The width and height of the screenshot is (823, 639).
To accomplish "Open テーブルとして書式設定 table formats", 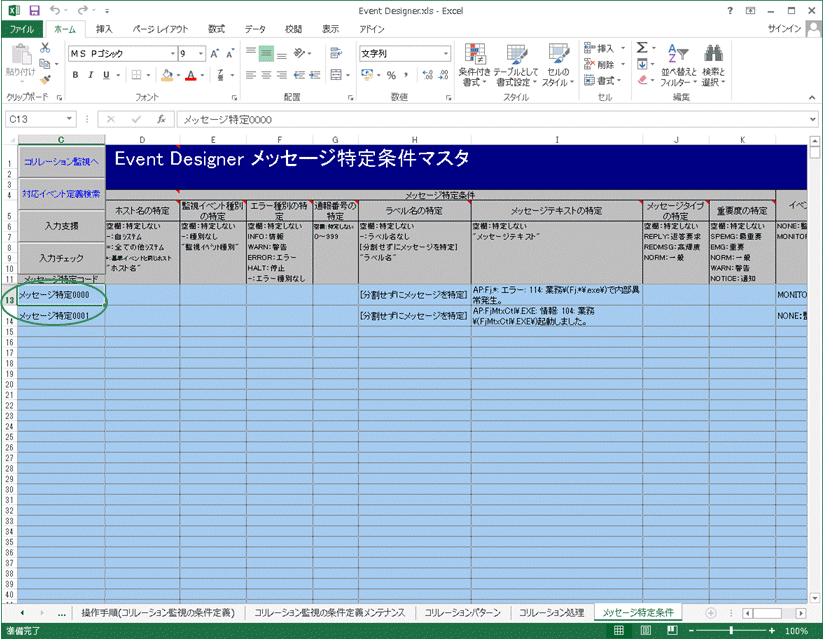I will click(516, 65).
